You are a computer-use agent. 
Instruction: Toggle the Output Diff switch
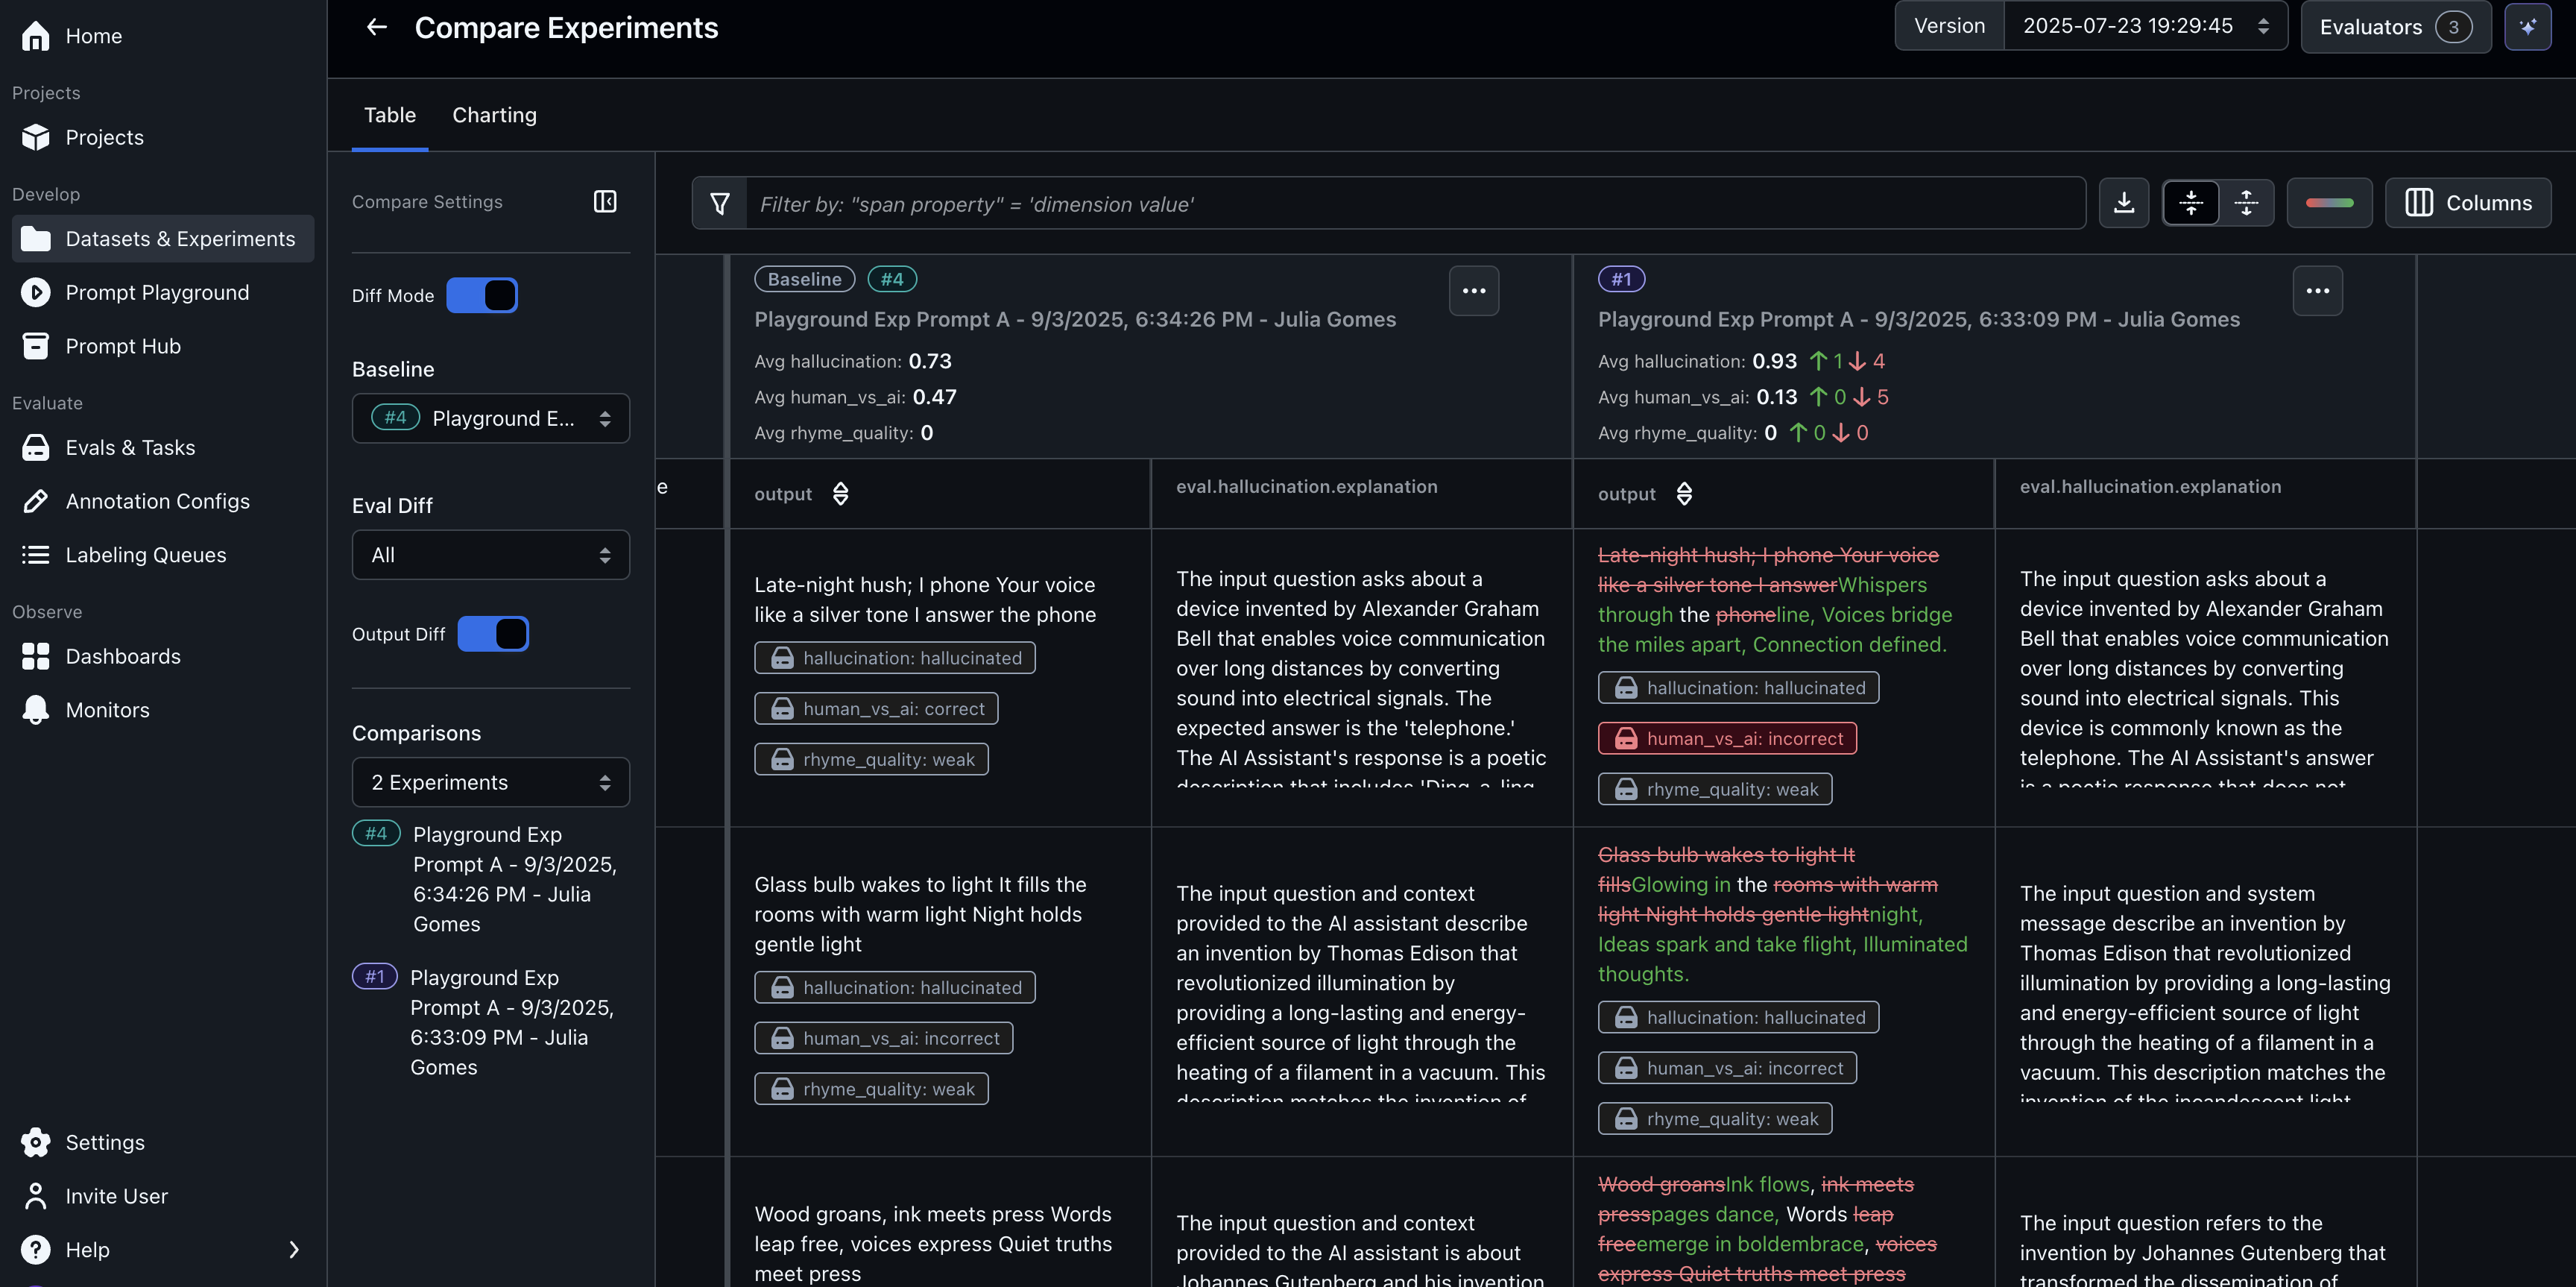click(x=493, y=634)
